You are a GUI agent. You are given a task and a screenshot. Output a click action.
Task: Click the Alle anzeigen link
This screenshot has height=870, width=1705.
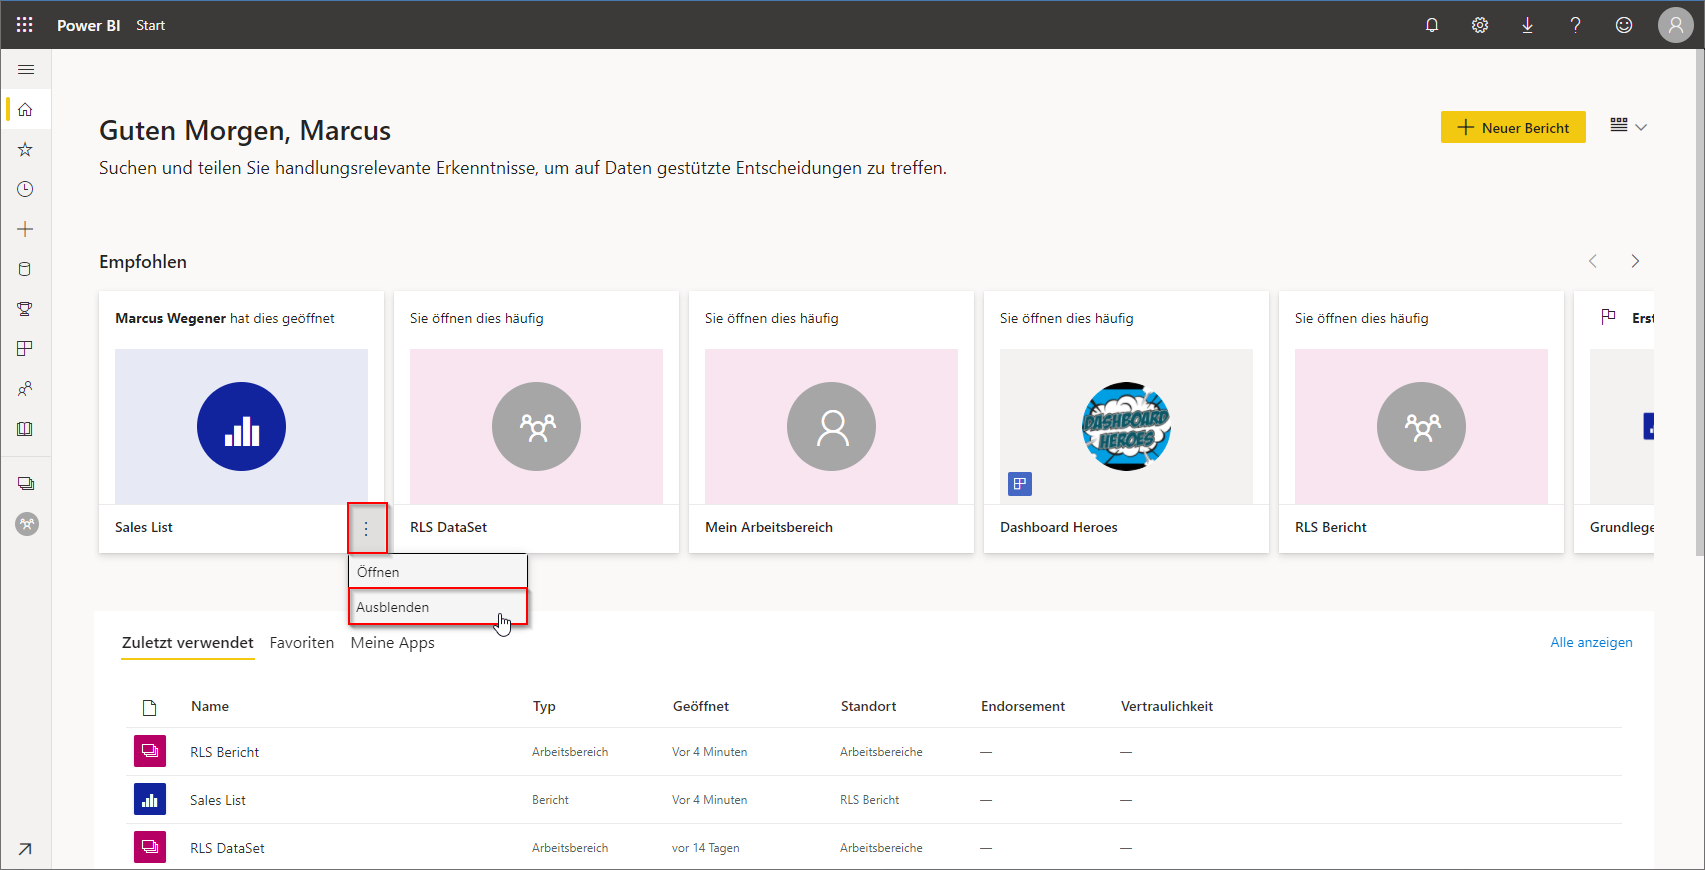pyautogui.click(x=1591, y=642)
